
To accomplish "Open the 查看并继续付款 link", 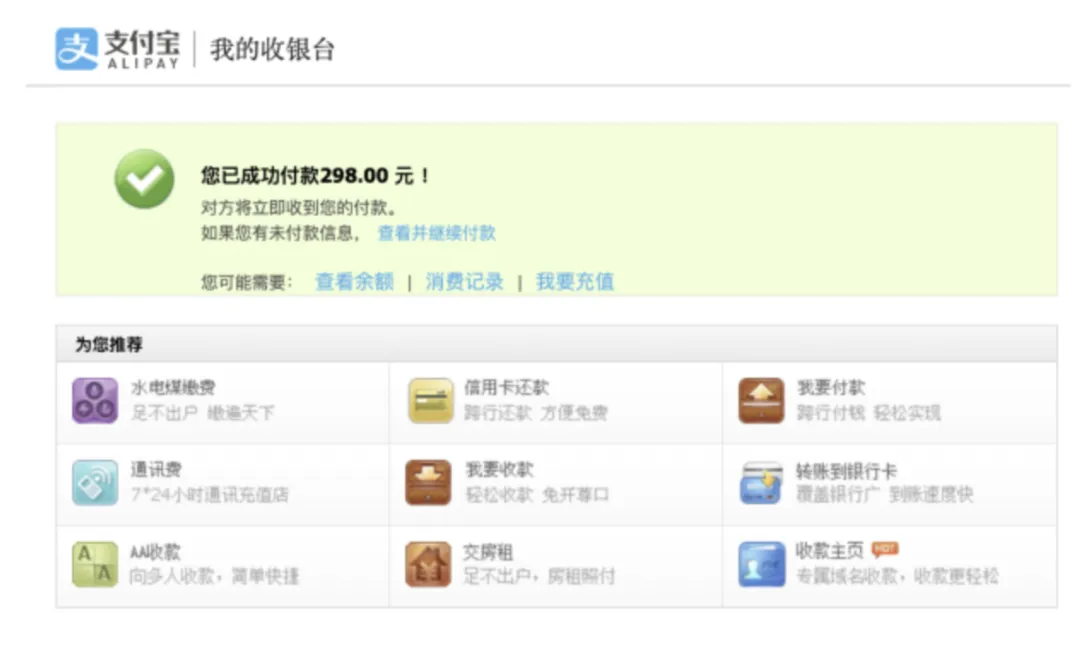I will pos(436,233).
